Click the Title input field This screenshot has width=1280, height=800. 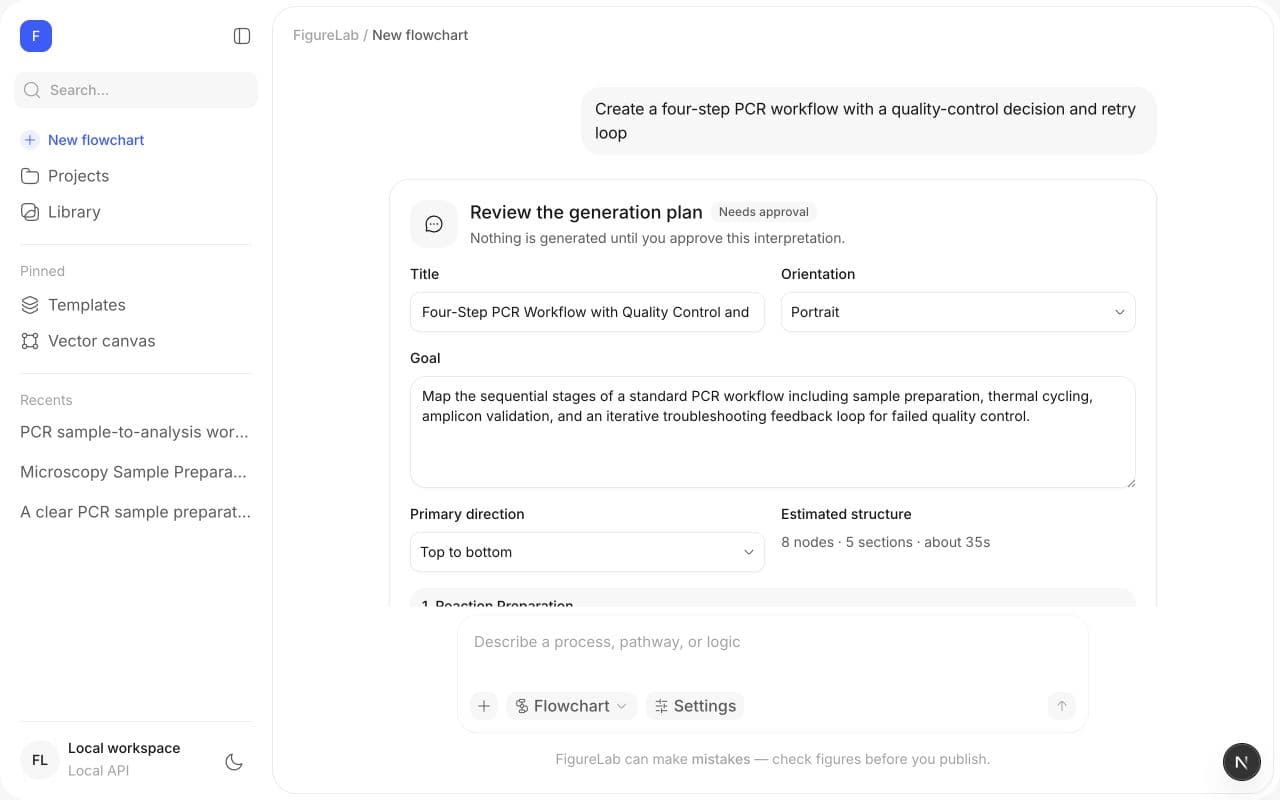pos(587,312)
